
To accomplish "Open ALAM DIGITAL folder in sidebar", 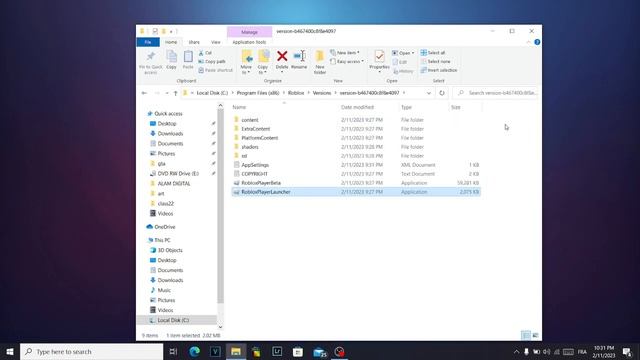I will click(173, 184).
